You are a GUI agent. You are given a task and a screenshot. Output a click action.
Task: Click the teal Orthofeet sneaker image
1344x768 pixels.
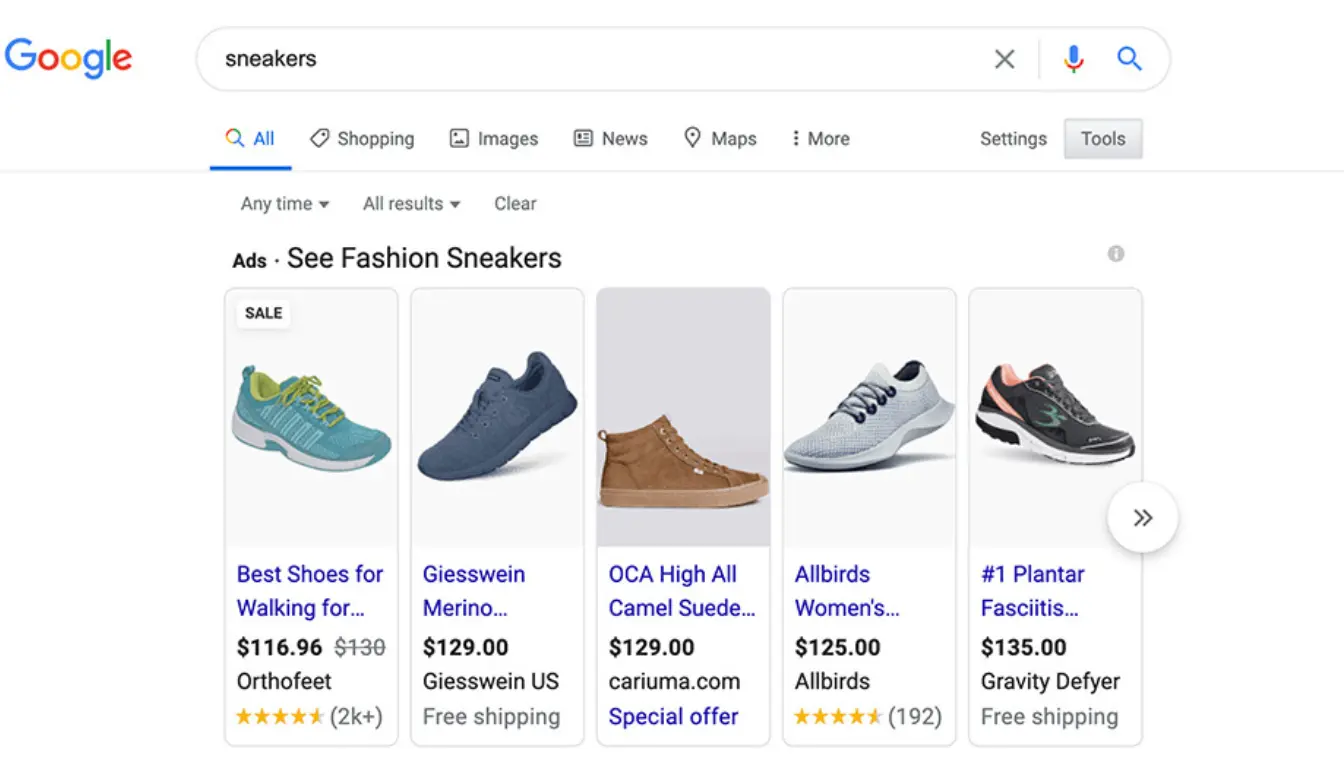311,418
